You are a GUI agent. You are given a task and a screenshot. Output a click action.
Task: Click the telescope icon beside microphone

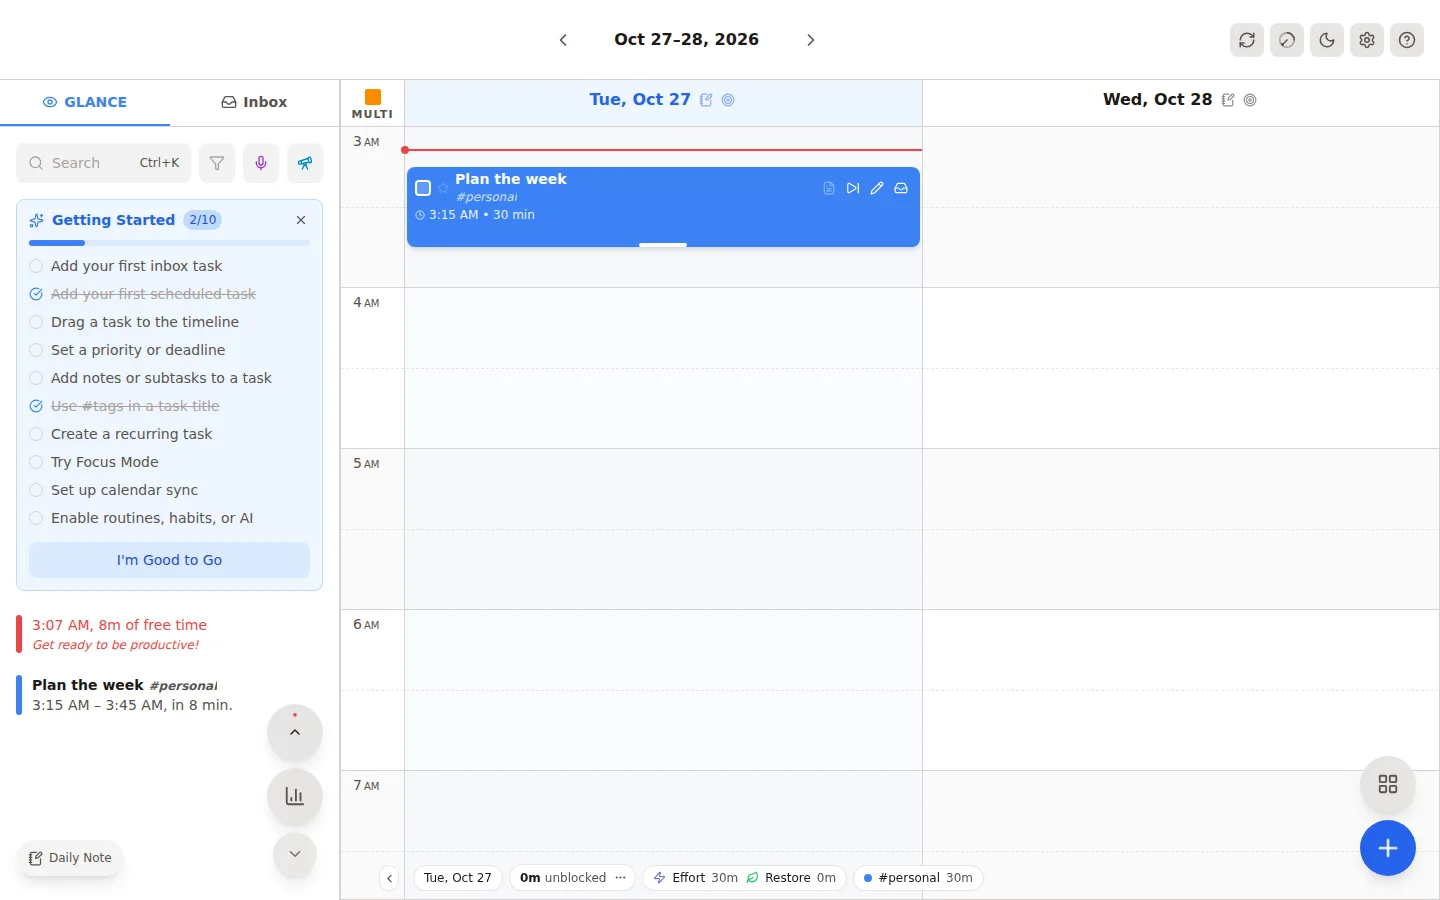[305, 163]
